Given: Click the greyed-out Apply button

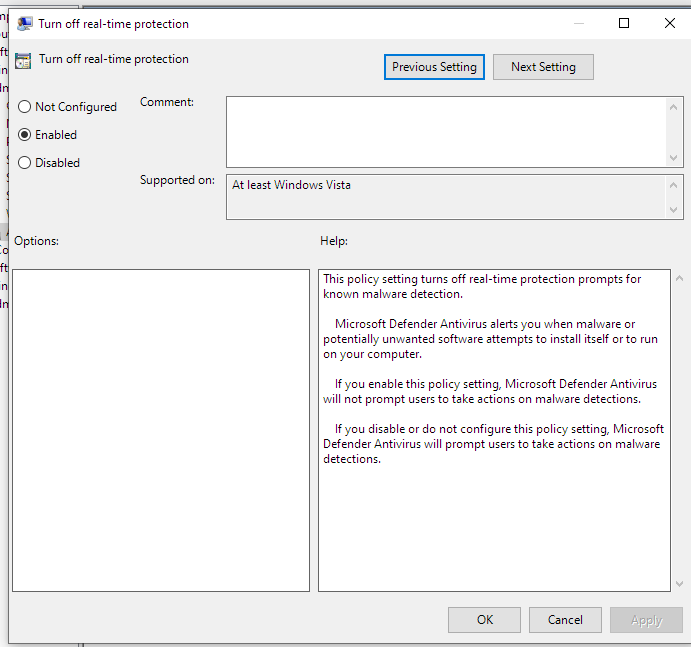Looking at the screenshot, I should [646, 620].
